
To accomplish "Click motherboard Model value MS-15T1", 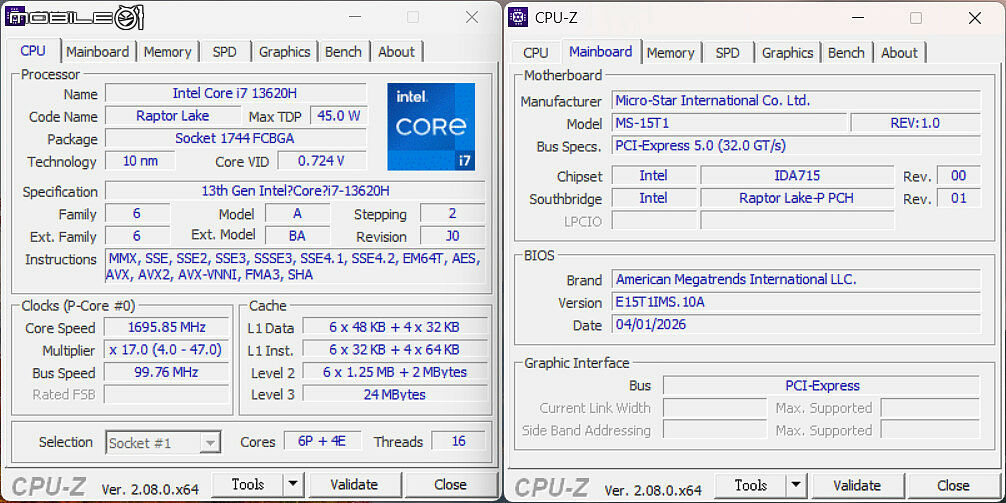I will click(729, 123).
